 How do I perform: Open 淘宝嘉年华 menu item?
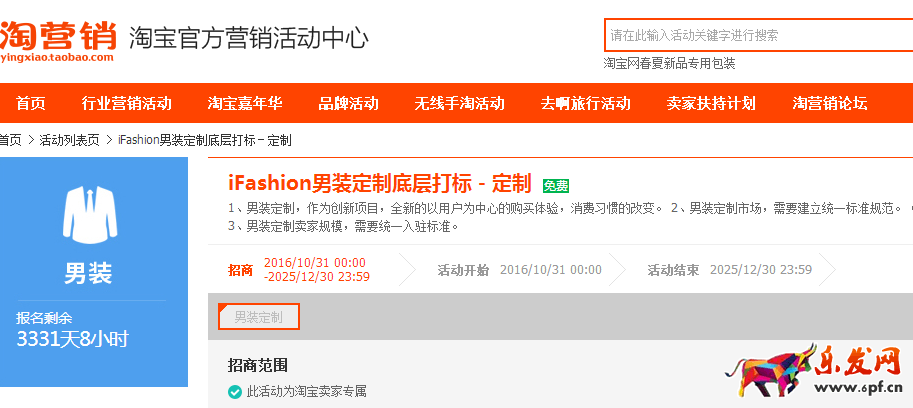(x=245, y=104)
